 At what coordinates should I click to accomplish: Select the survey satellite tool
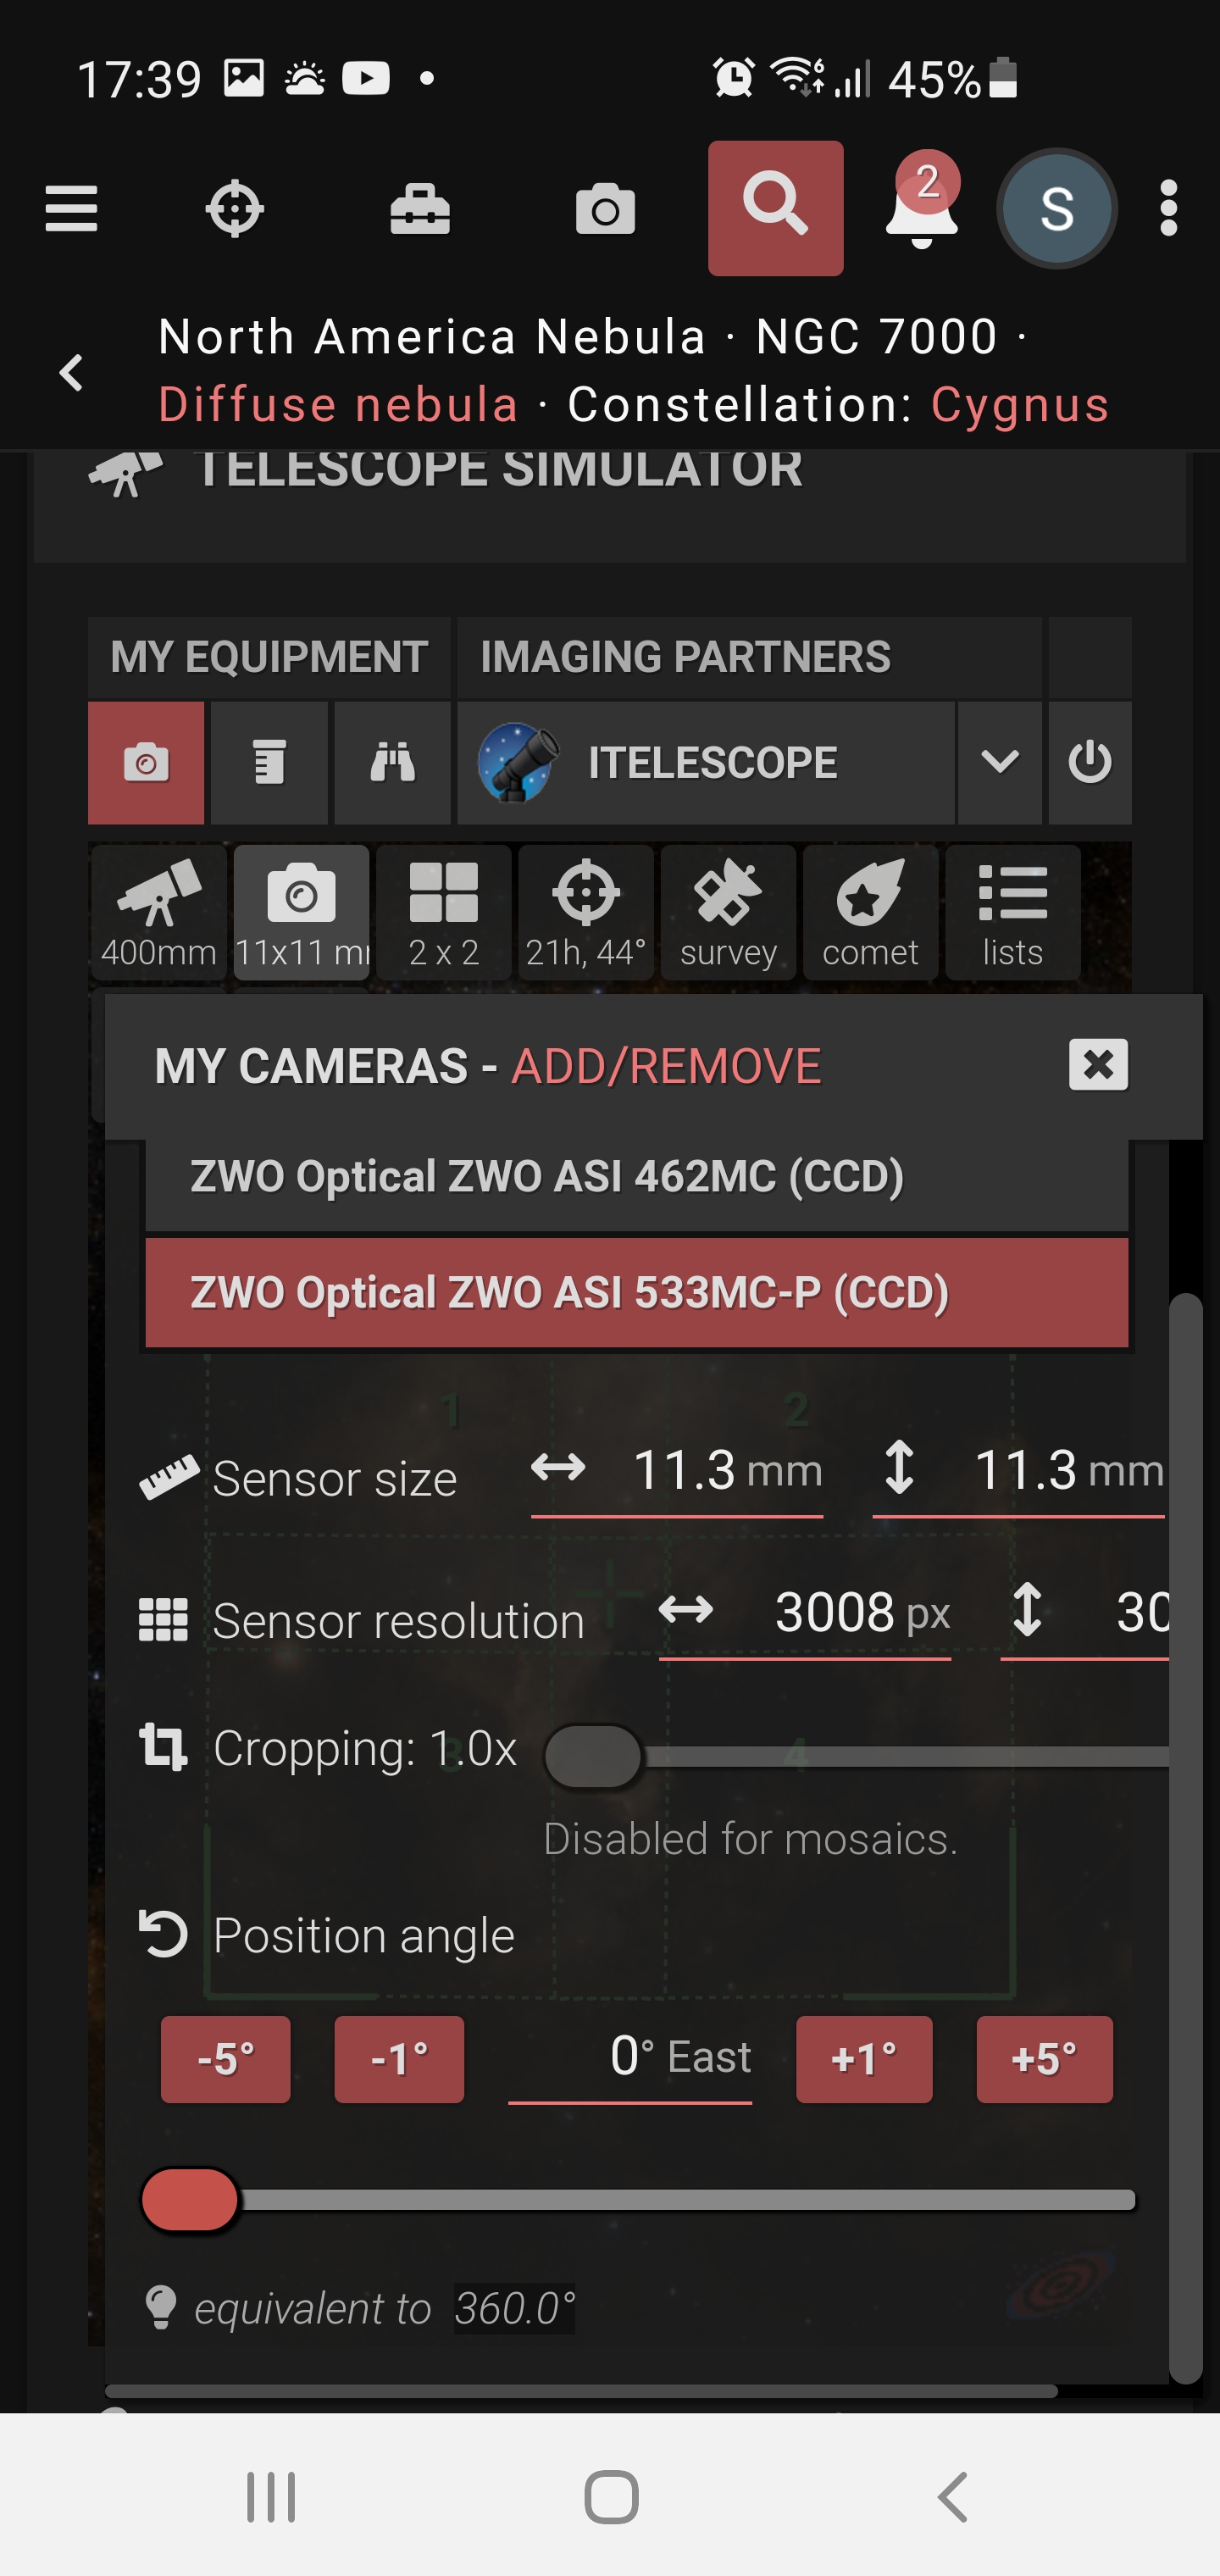point(728,912)
